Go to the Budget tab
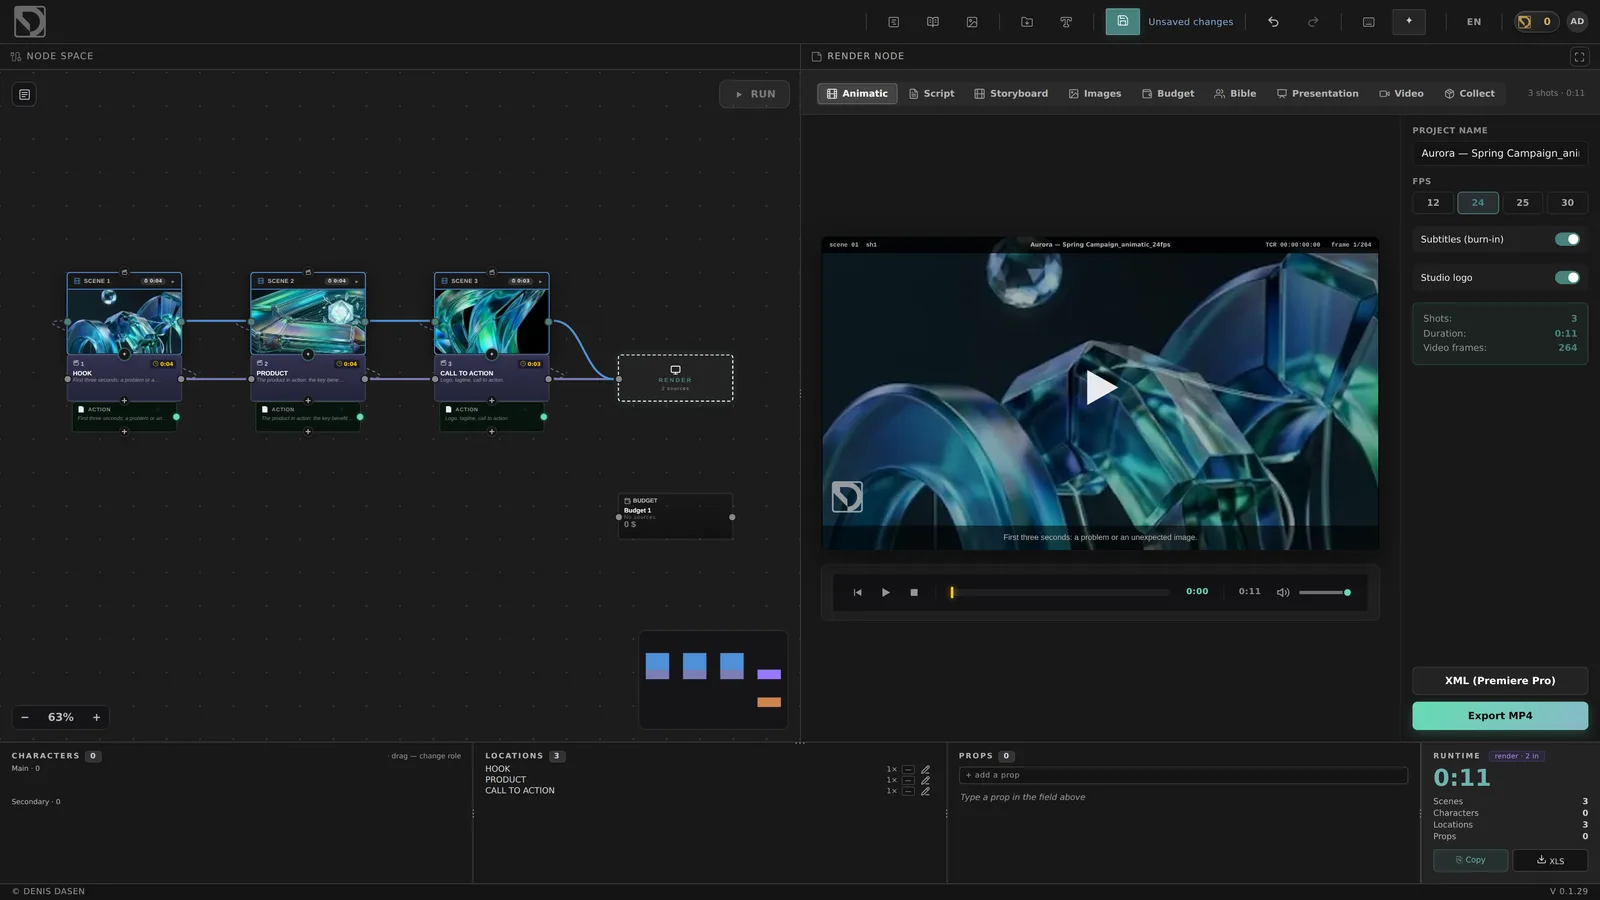 (1168, 93)
